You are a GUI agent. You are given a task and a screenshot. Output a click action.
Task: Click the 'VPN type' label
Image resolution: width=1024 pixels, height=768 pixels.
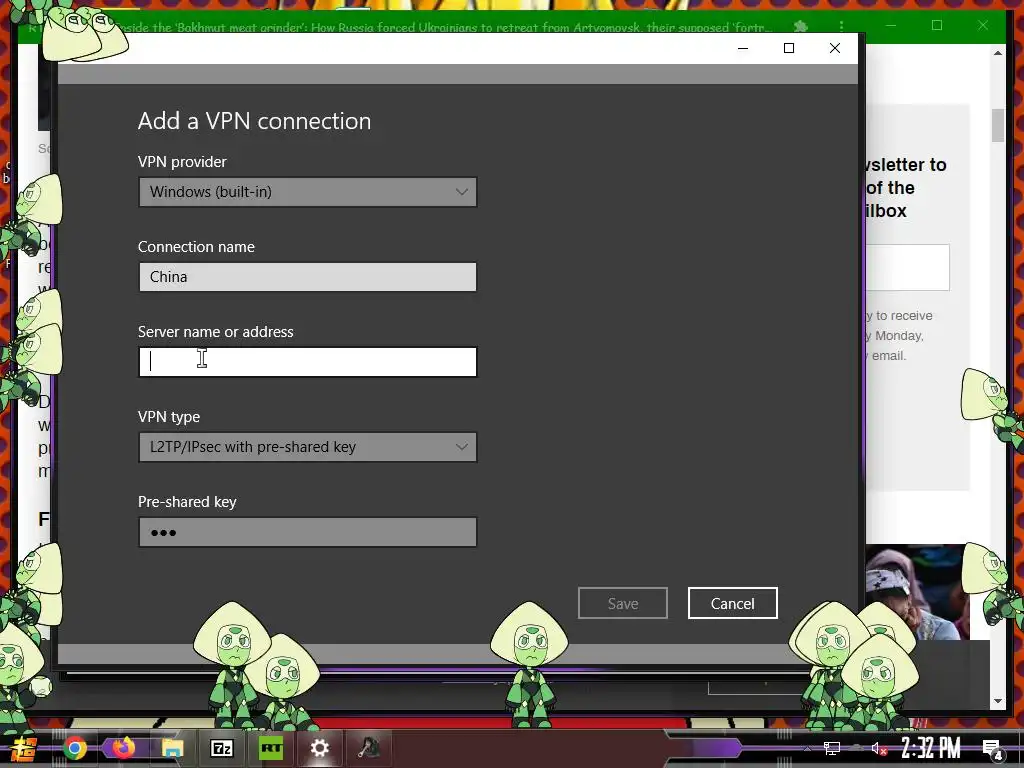coord(168,417)
